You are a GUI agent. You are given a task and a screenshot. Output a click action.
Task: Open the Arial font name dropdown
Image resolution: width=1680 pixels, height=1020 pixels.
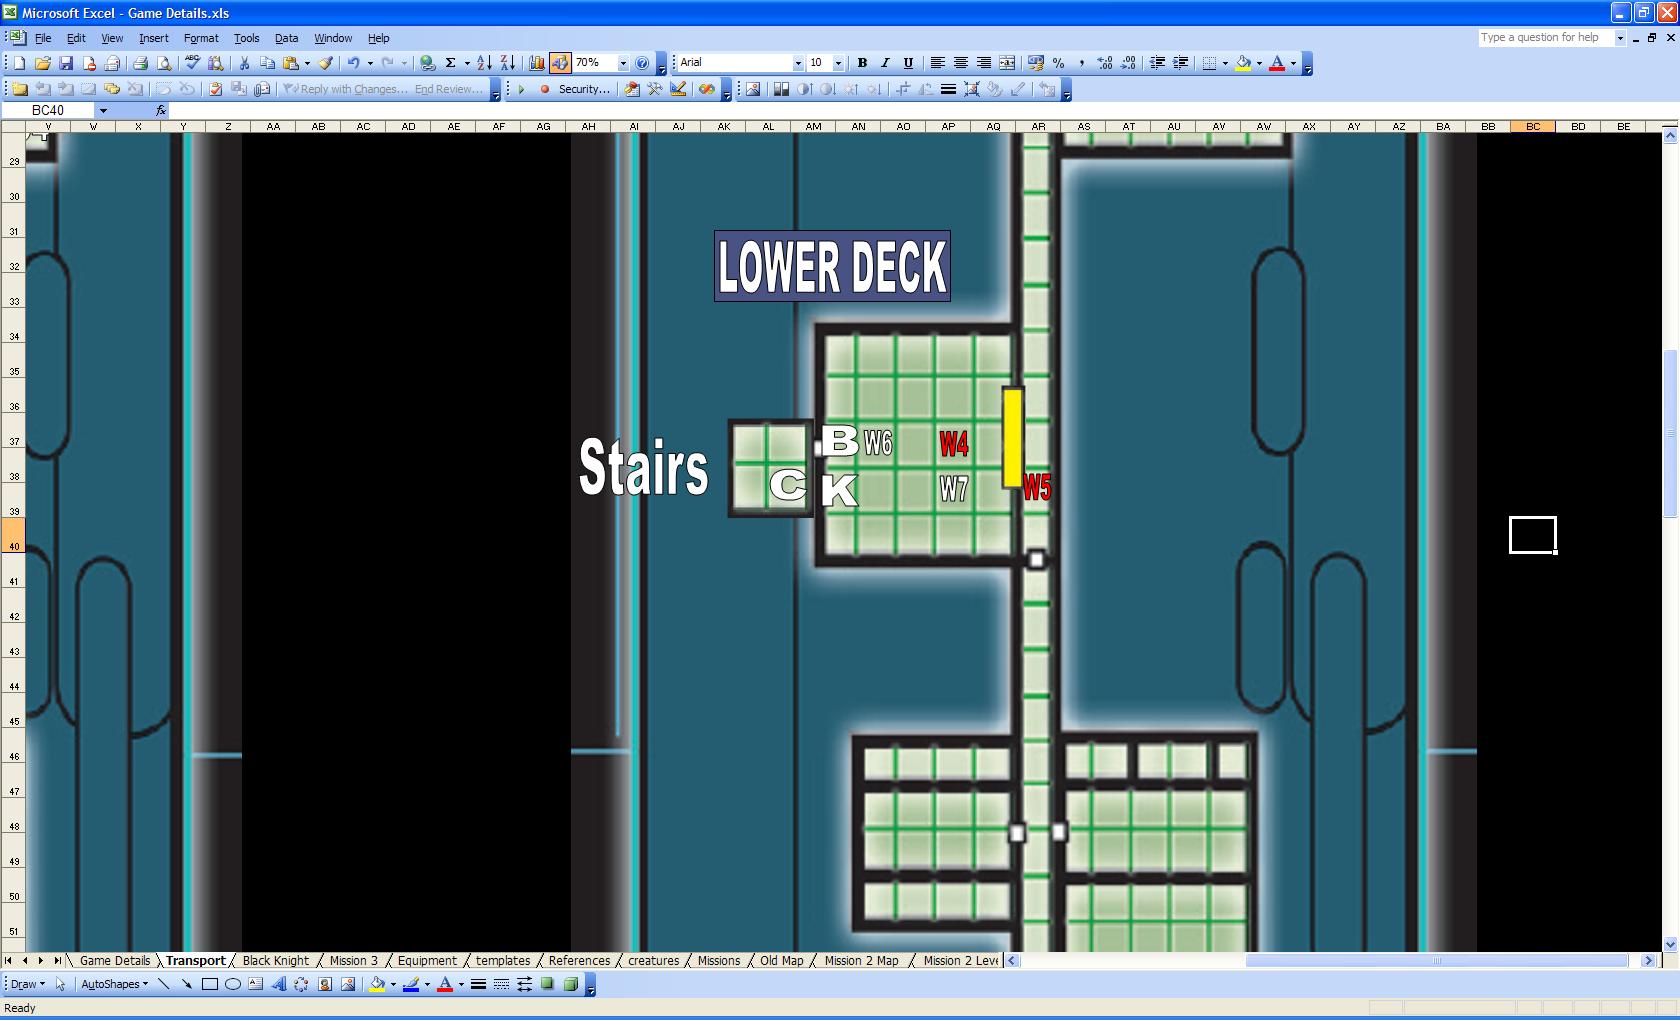pyautogui.click(x=798, y=63)
